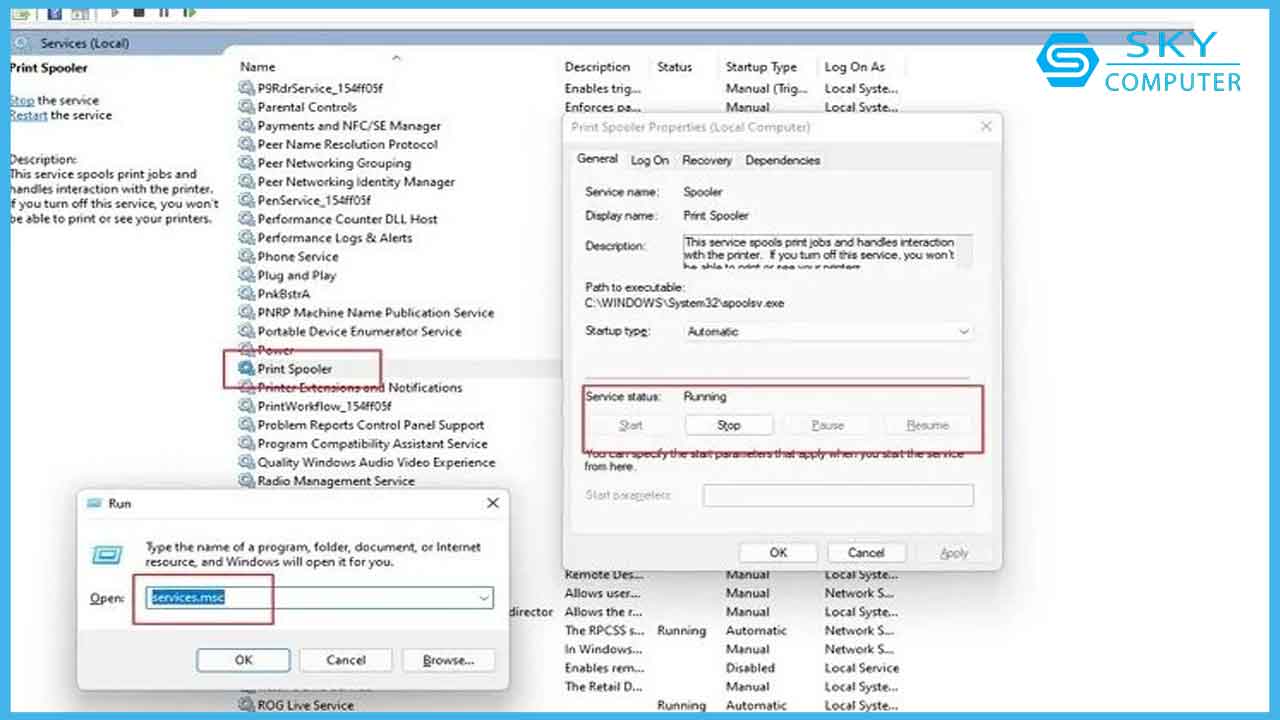1280x720 pixels.
Task: Switch to the Log On tab
Action: pos(650,160)
